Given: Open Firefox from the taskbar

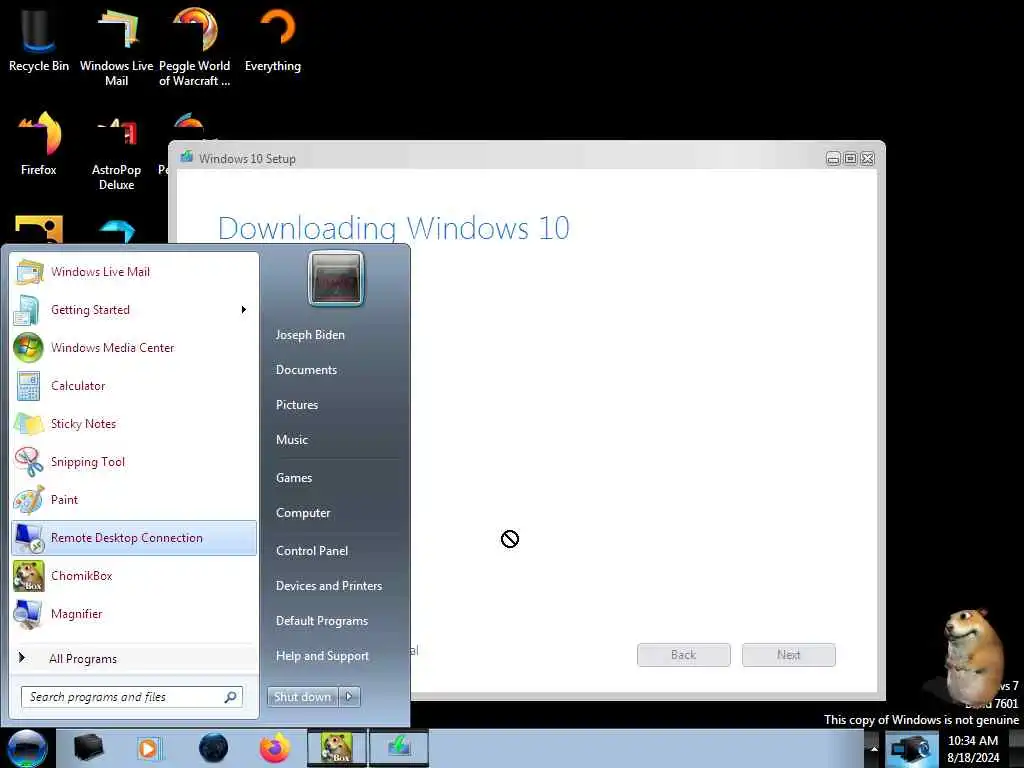Looking at the screenshot, I should point(275,748).
